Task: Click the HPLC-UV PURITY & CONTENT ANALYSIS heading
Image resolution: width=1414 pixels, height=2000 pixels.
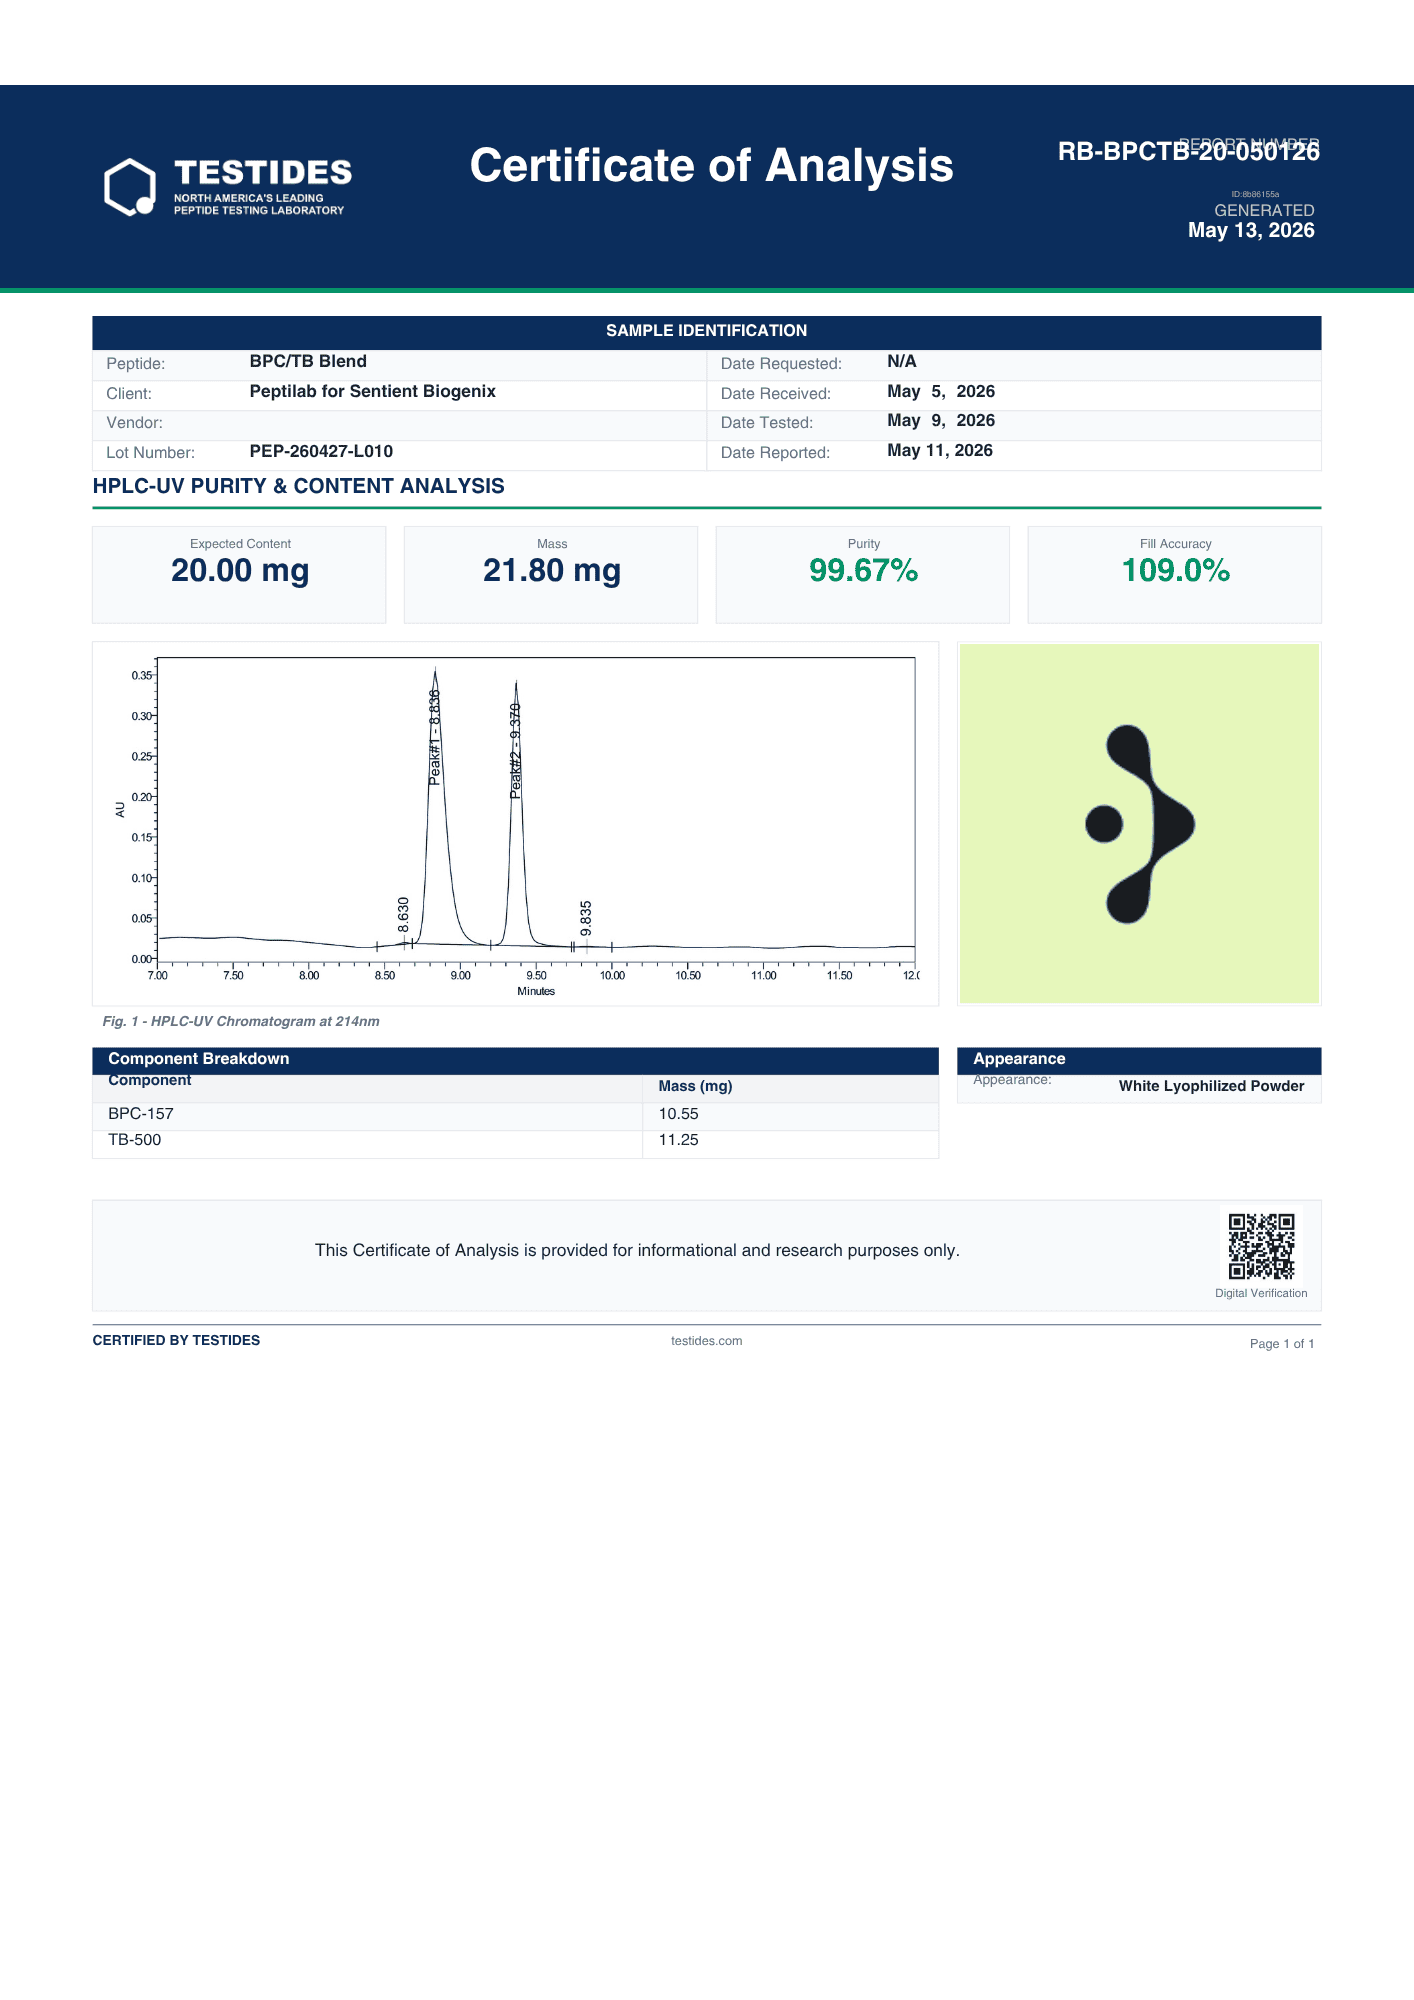Action: click(x=299, y=487)
